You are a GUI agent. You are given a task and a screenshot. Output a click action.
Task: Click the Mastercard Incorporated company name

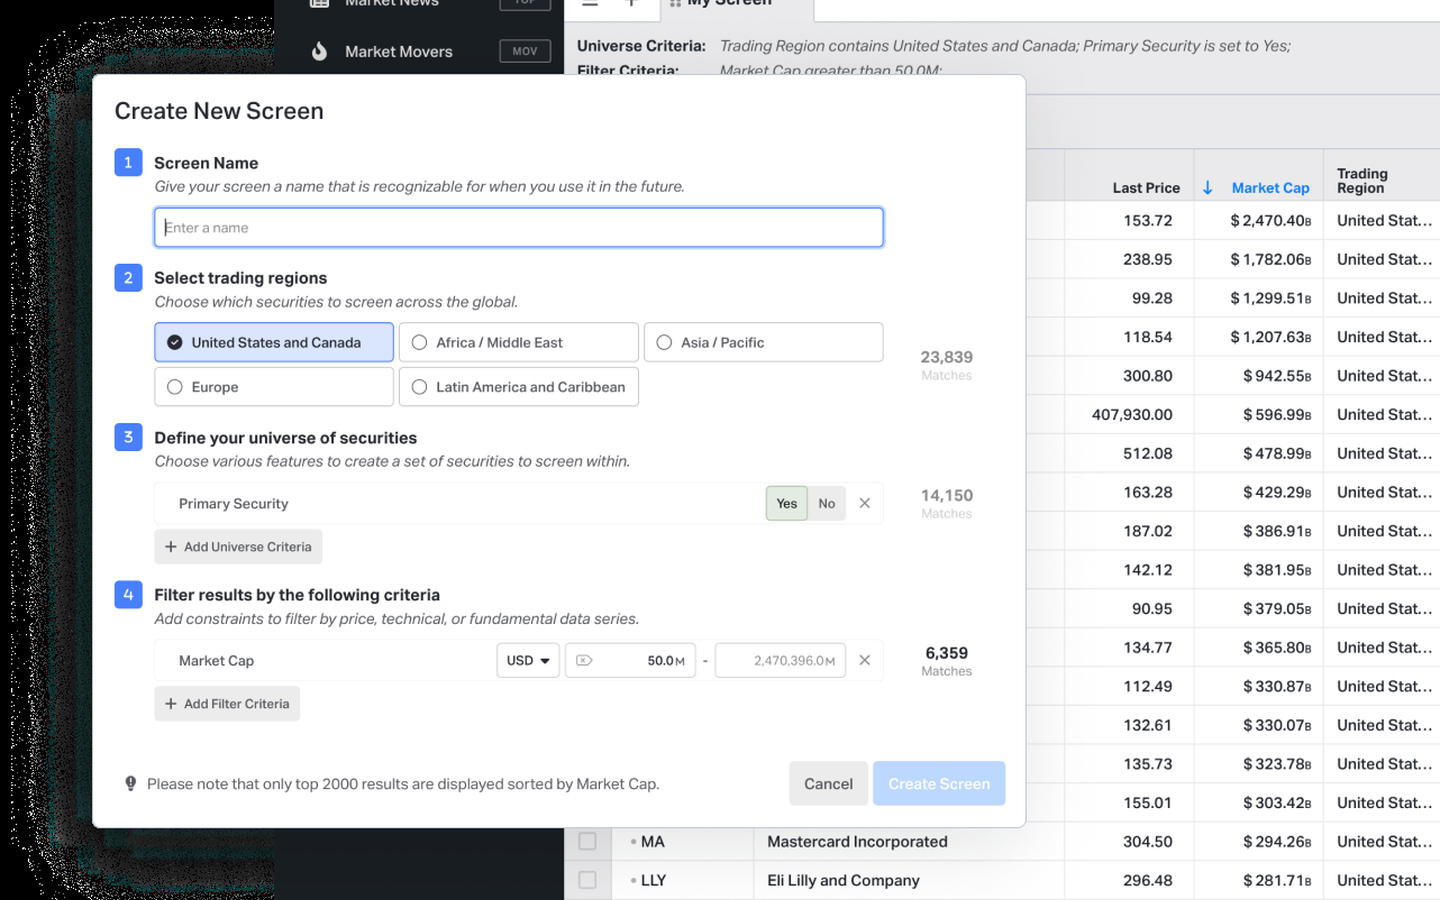tap(857, 842)
